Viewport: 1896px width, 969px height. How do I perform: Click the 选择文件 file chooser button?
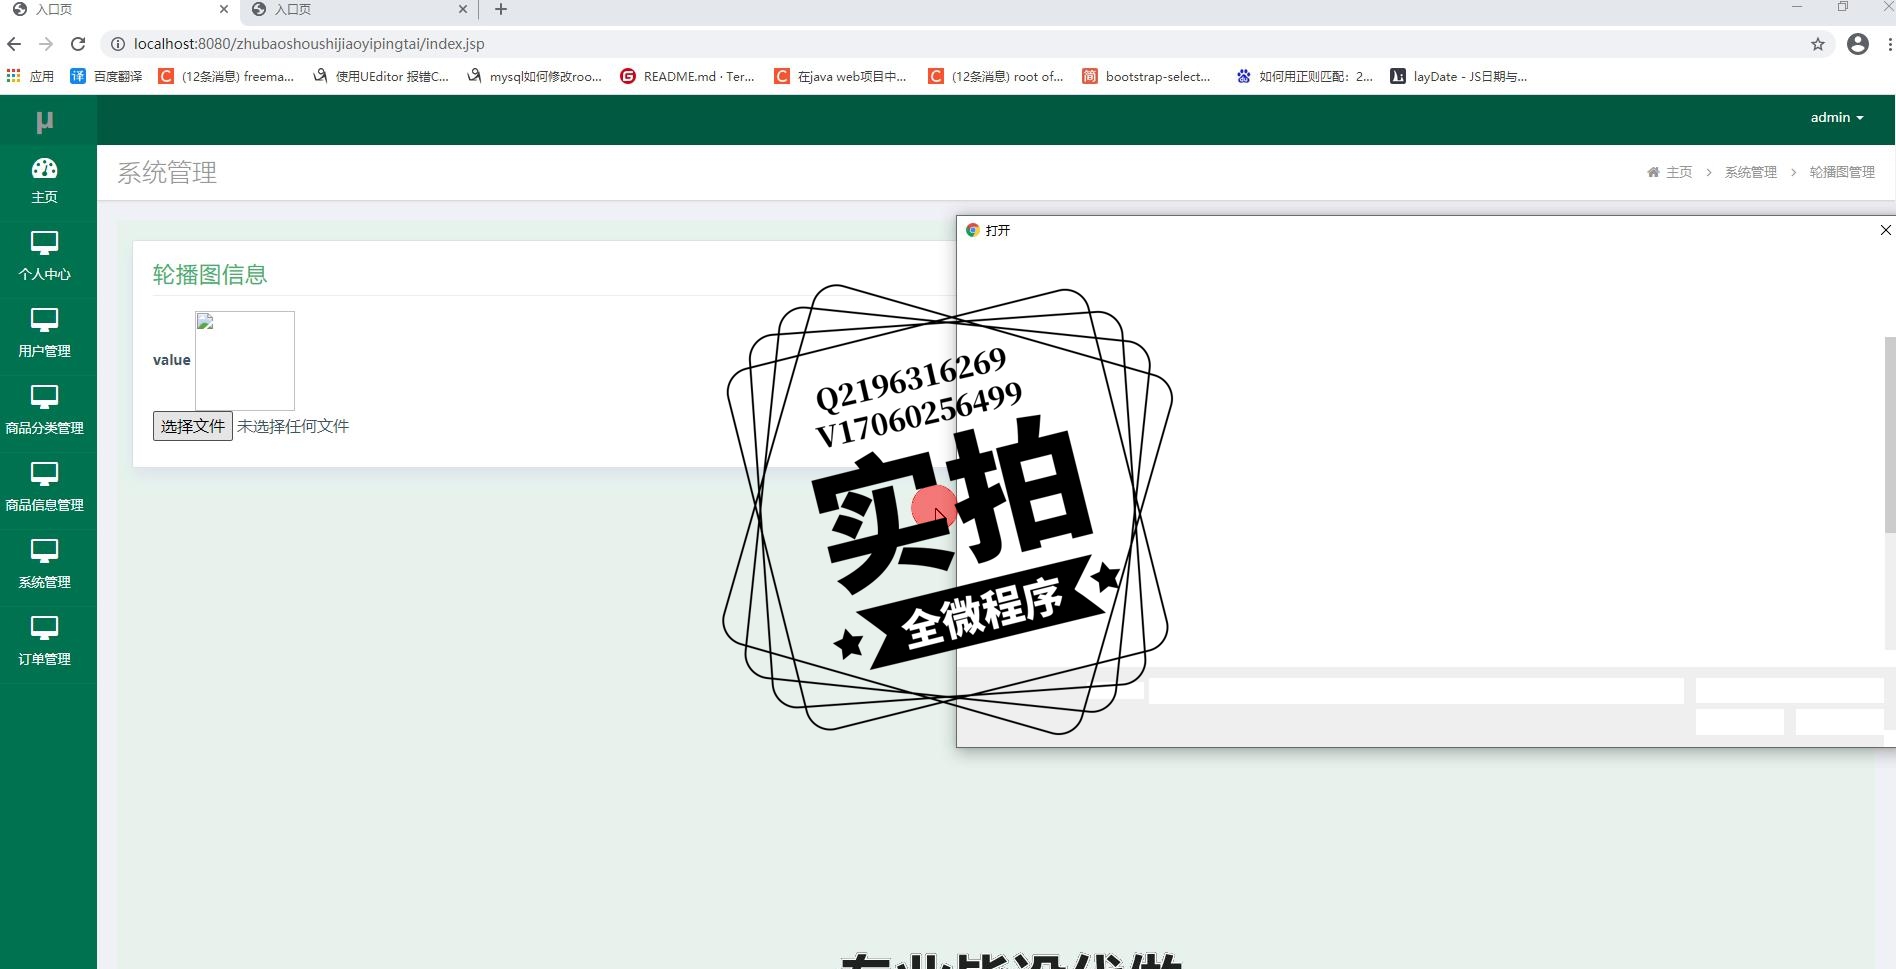tap(193, 426)
